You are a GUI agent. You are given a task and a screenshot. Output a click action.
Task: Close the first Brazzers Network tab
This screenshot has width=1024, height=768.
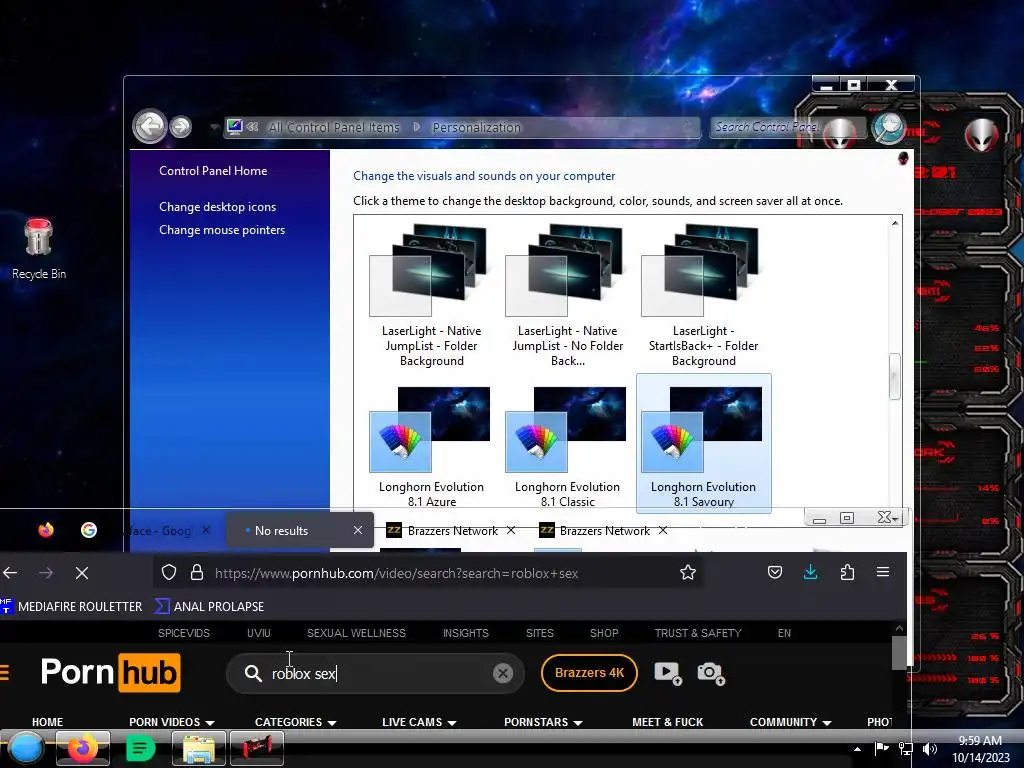click(511, 530)
